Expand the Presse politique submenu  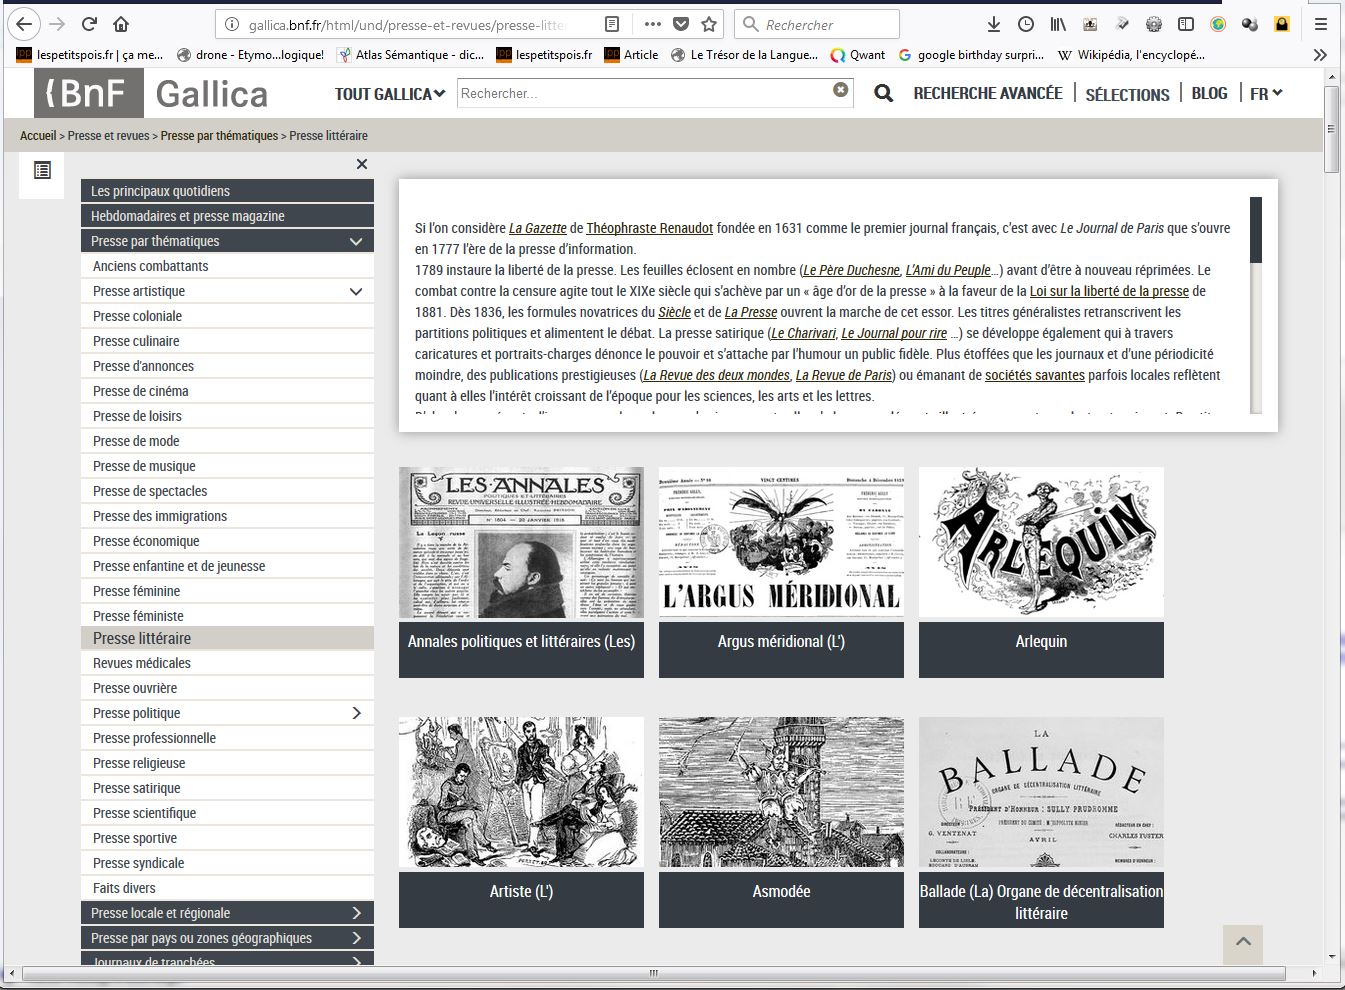pos(356,713)
